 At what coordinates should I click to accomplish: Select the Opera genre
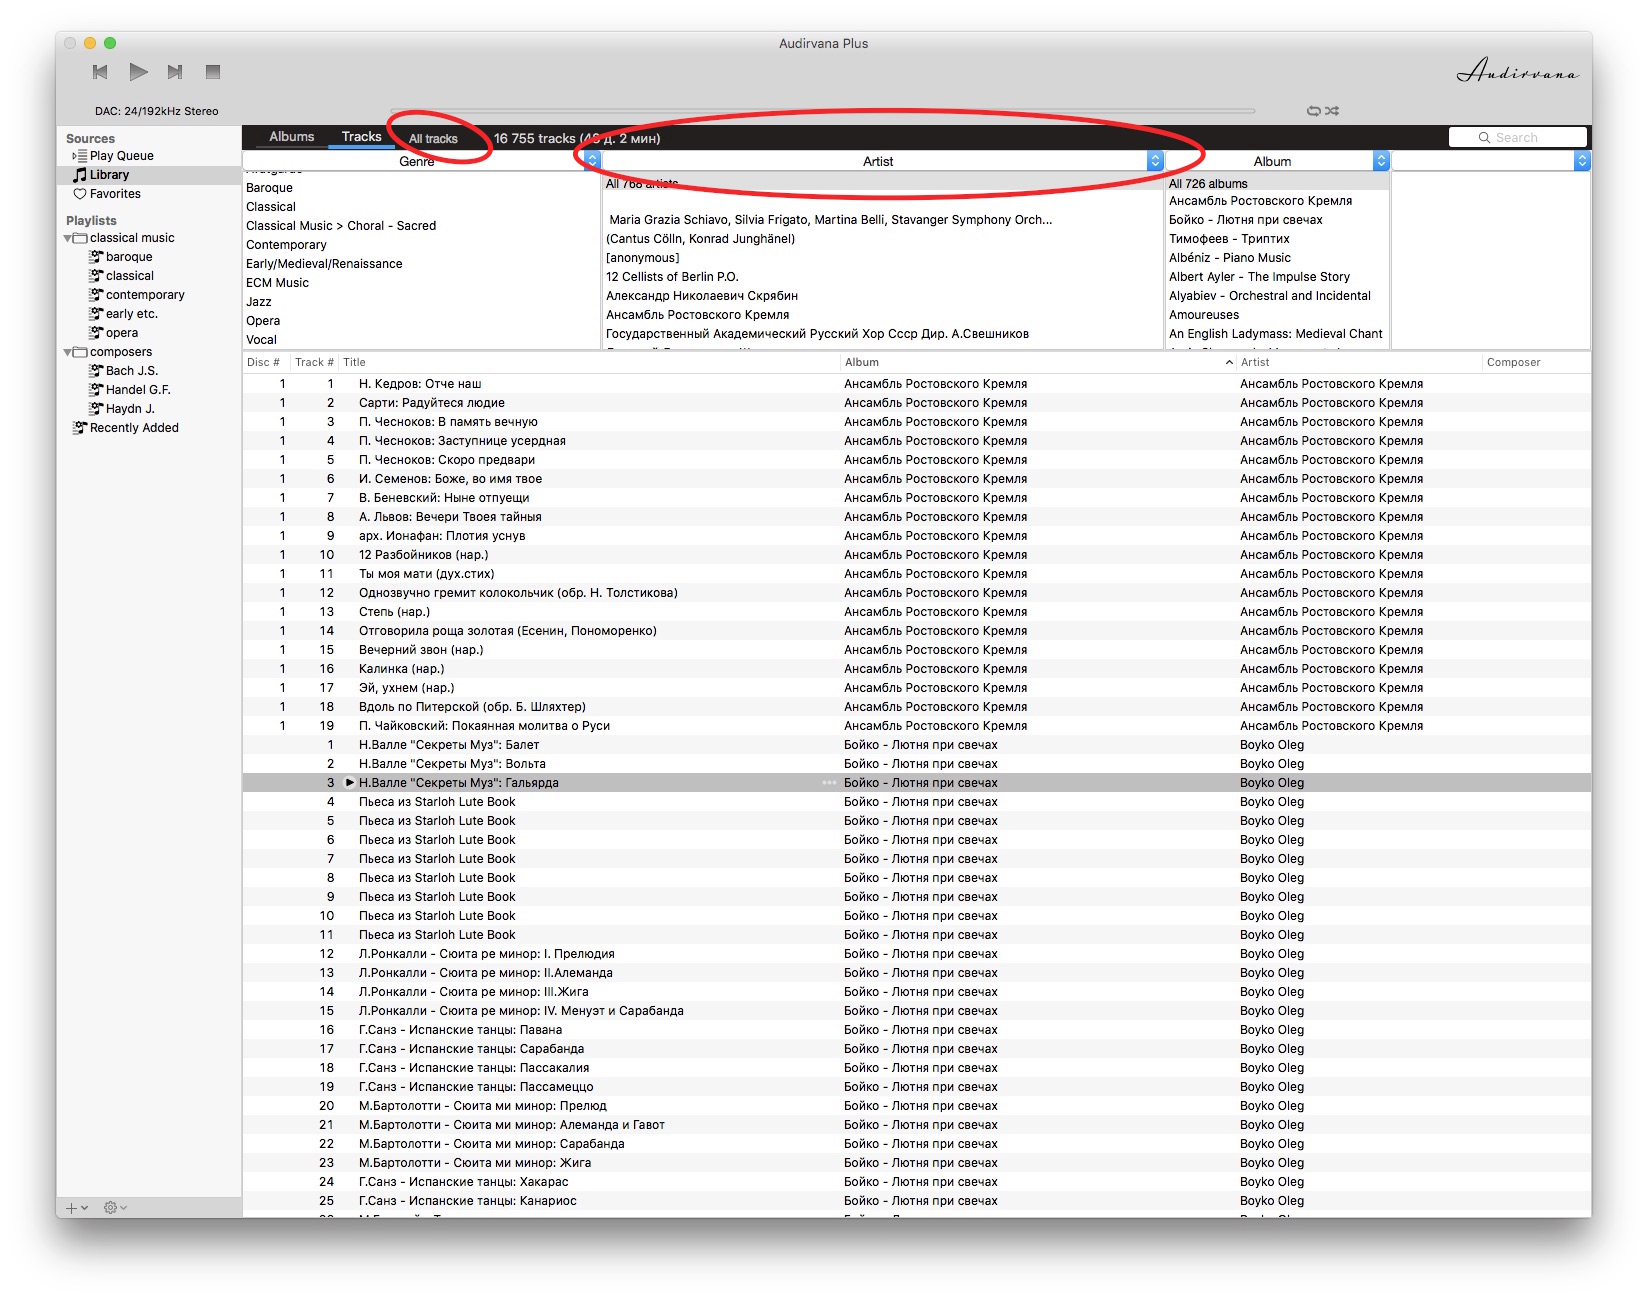tap(263, 321)
